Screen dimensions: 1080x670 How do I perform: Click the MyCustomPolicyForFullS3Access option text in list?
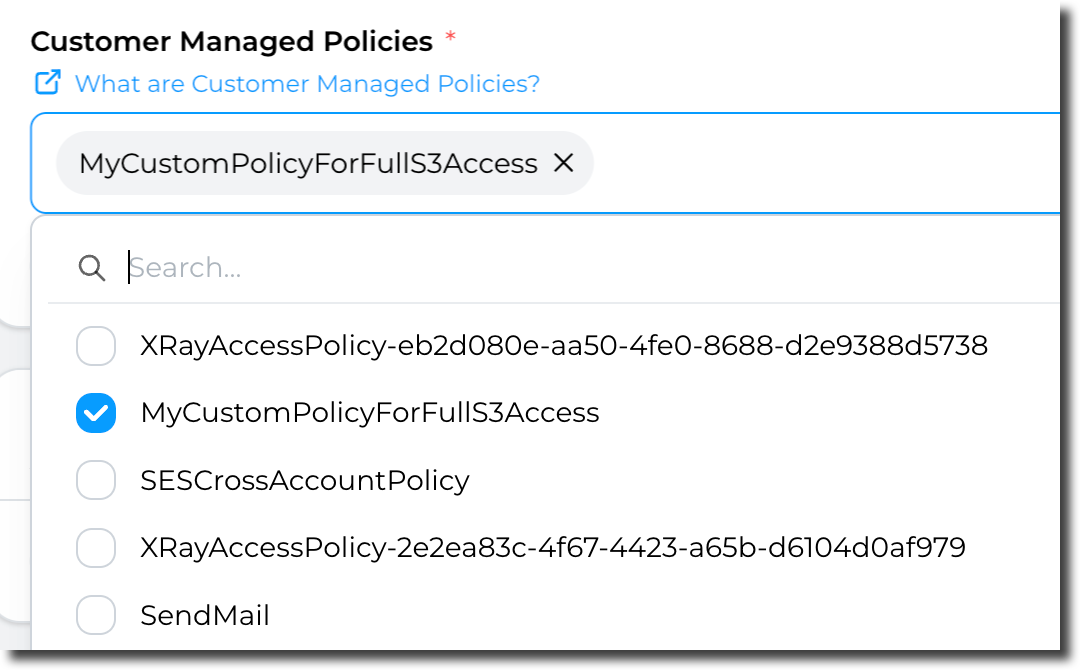click(370, 413)
